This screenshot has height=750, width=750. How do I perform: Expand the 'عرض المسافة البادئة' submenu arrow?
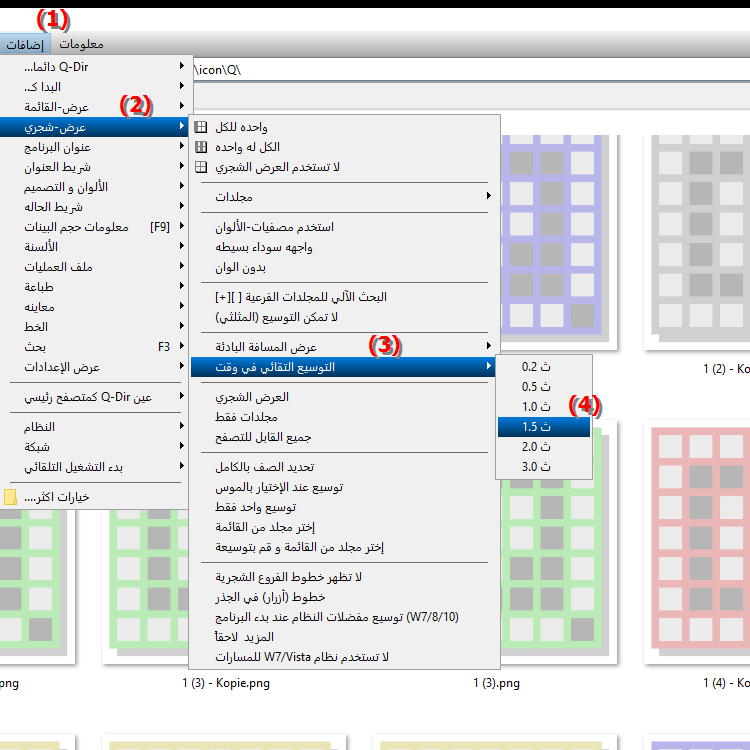[488, 345]
